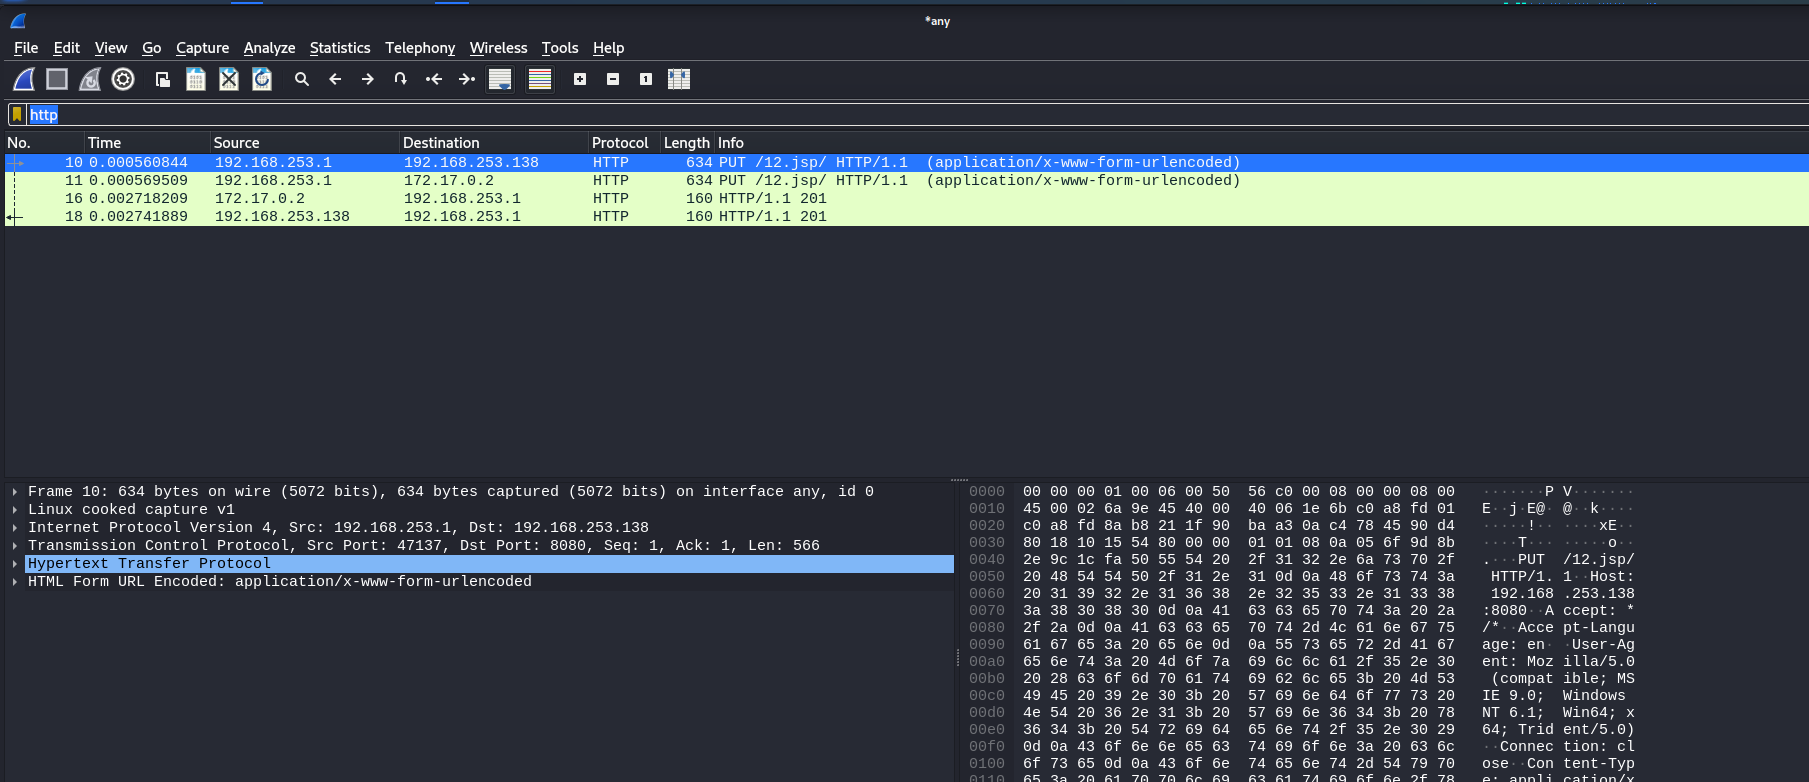Sort by the Length column header
The image size is (1809, 782).
click(x=687, y=143)
